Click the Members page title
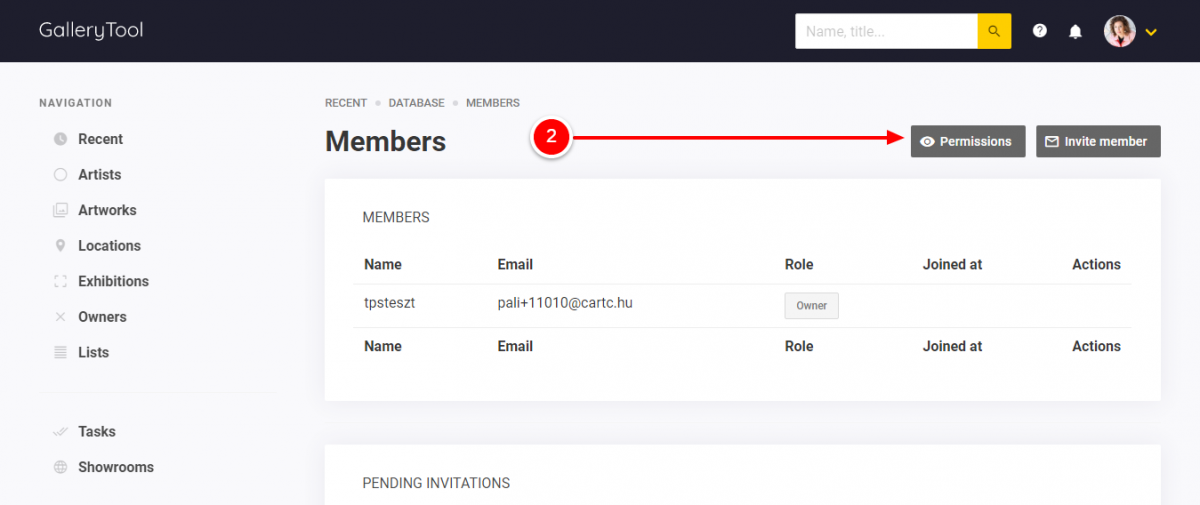Image resolution: width=1200 pixels, height=505 pixels. [x=386, y=142]
